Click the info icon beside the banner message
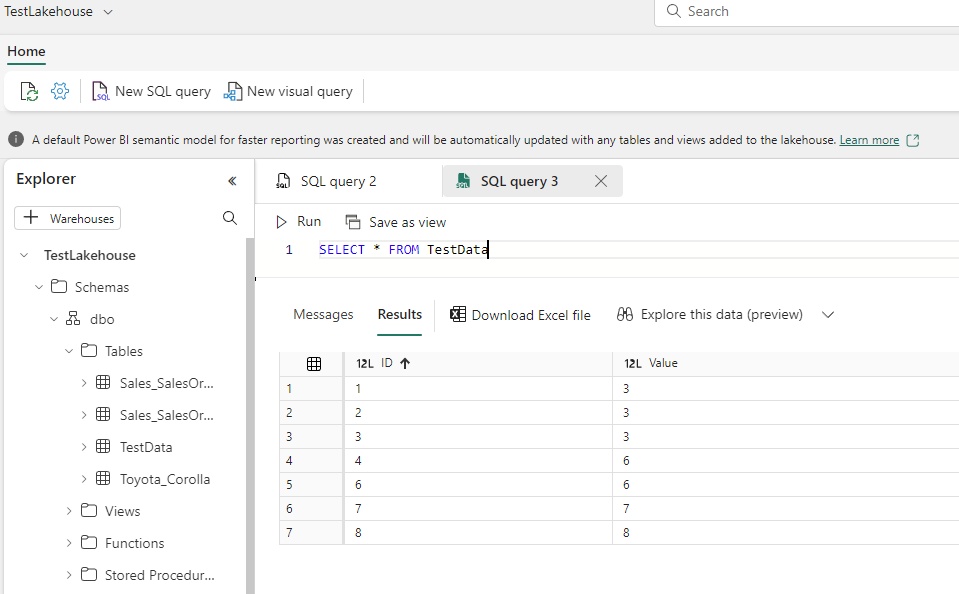 [16, 139]
